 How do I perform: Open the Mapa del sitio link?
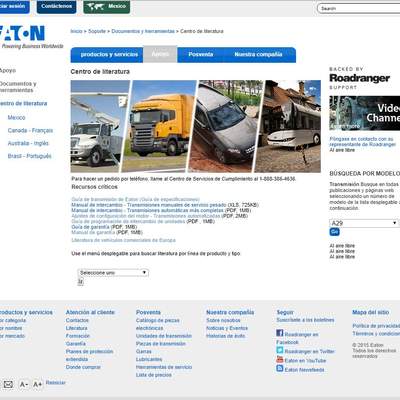coord(371,312)
